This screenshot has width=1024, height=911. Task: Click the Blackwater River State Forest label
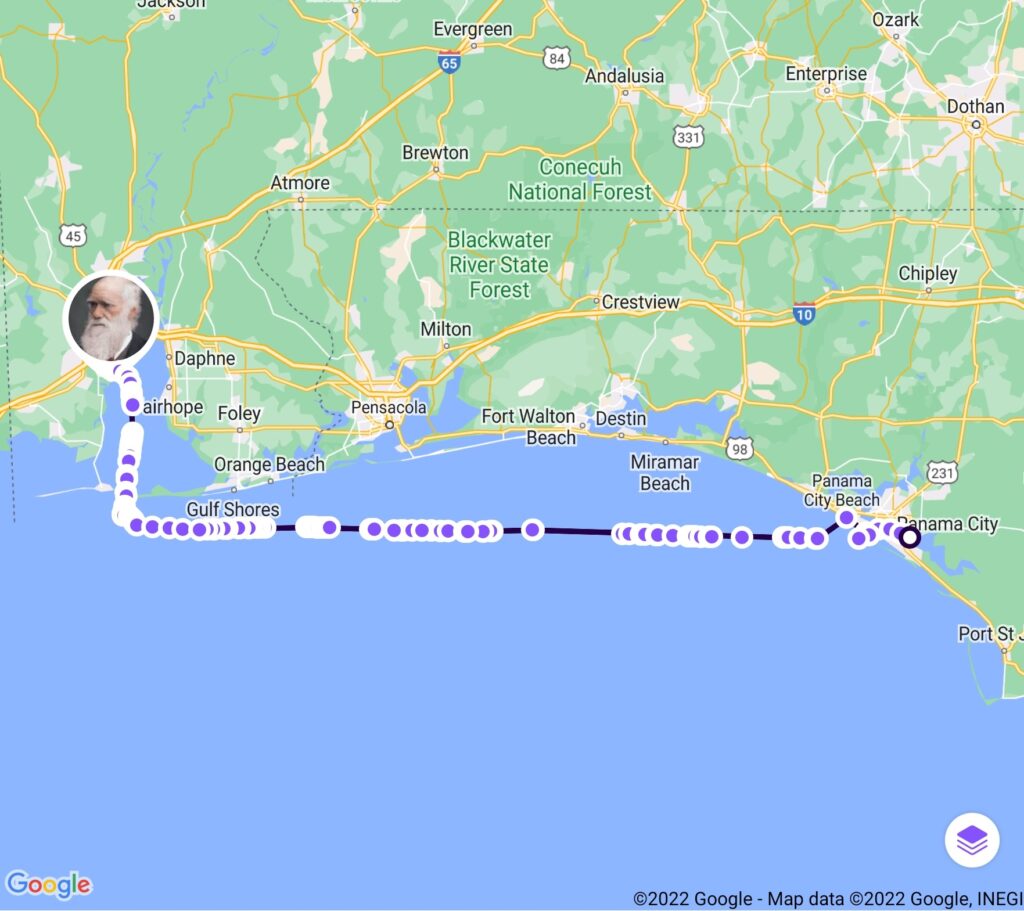click(x=500, y=264)
